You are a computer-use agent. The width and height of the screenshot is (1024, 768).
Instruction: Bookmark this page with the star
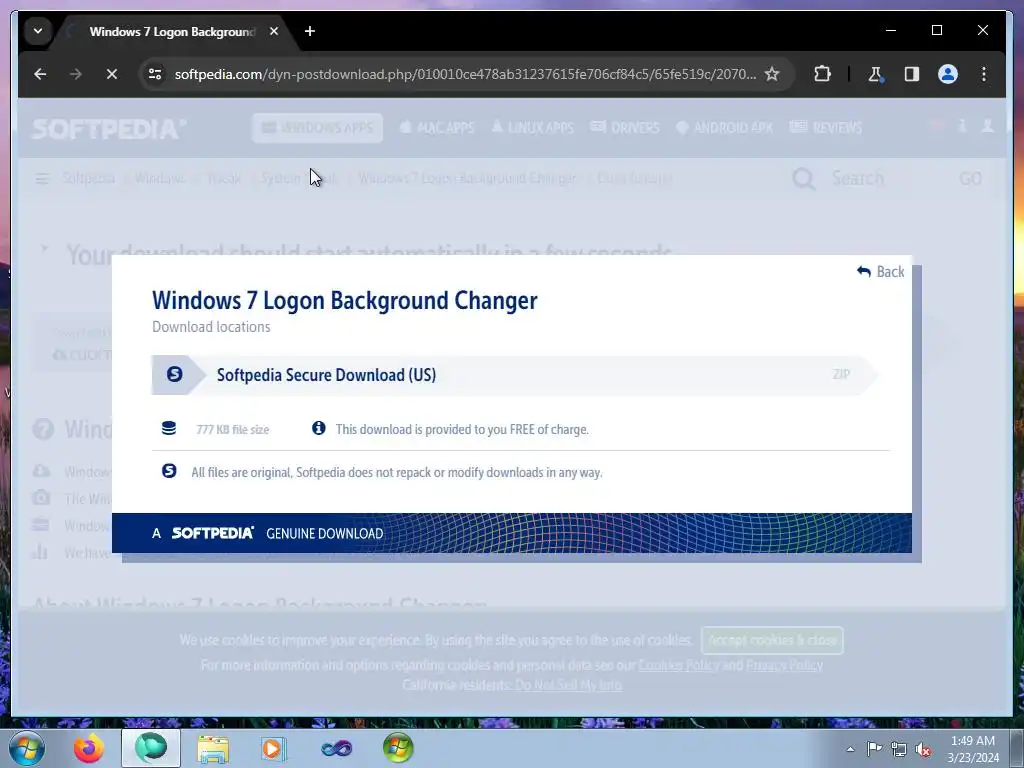coord(772,74)
